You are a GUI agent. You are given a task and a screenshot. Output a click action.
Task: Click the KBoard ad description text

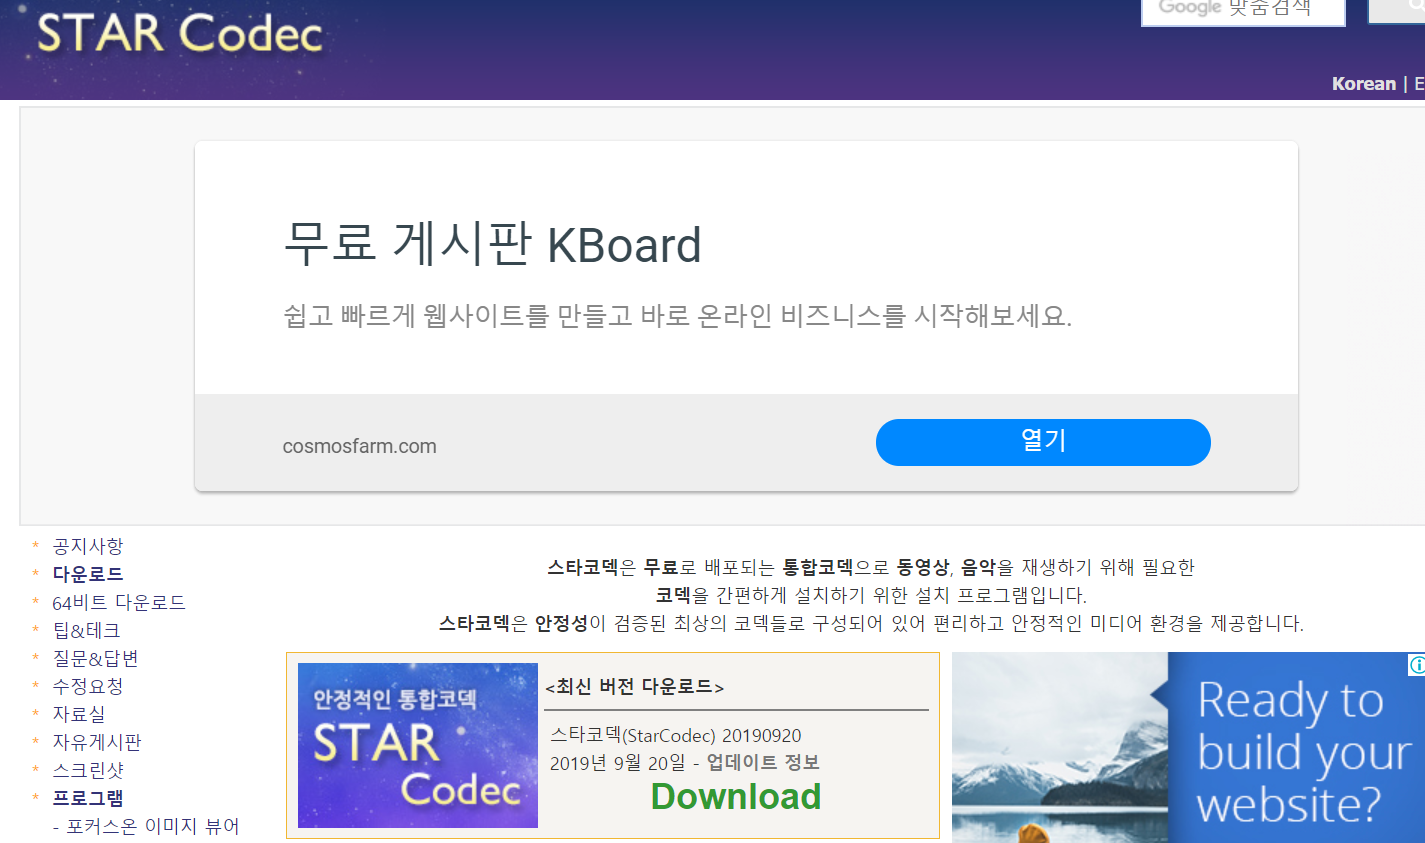pos(677,316)
